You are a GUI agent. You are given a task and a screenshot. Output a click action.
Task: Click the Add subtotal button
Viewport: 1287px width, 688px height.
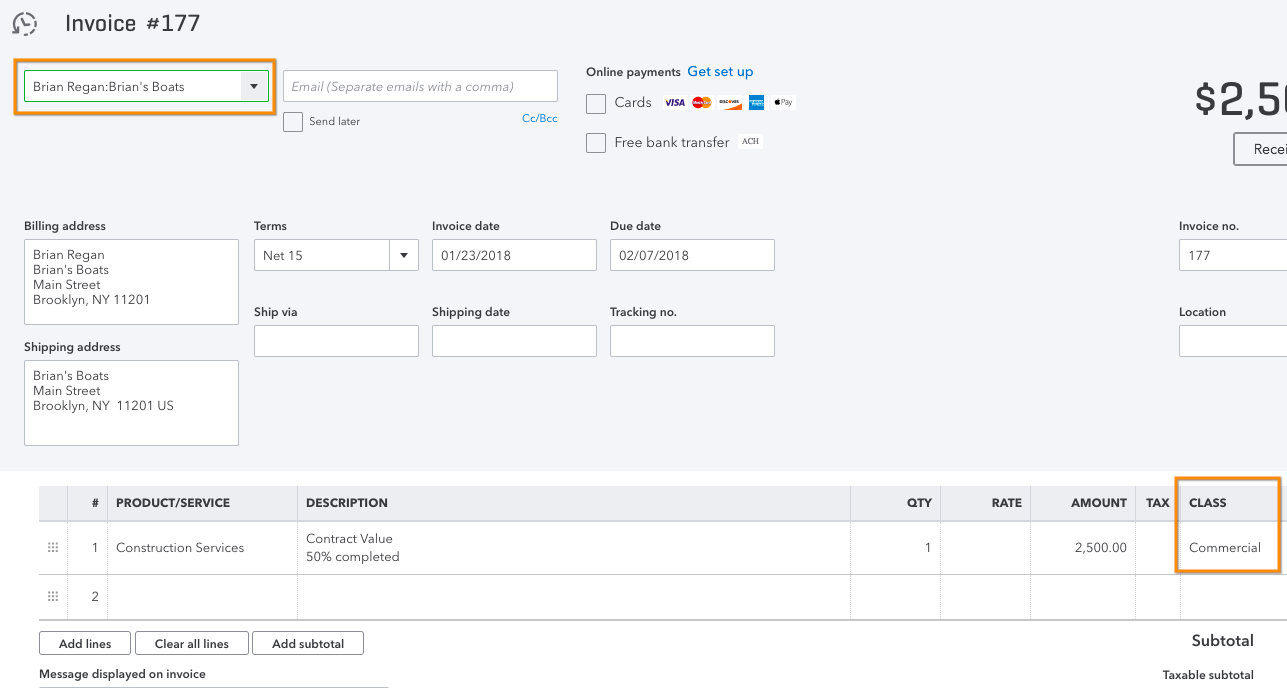tap(308, 643)
